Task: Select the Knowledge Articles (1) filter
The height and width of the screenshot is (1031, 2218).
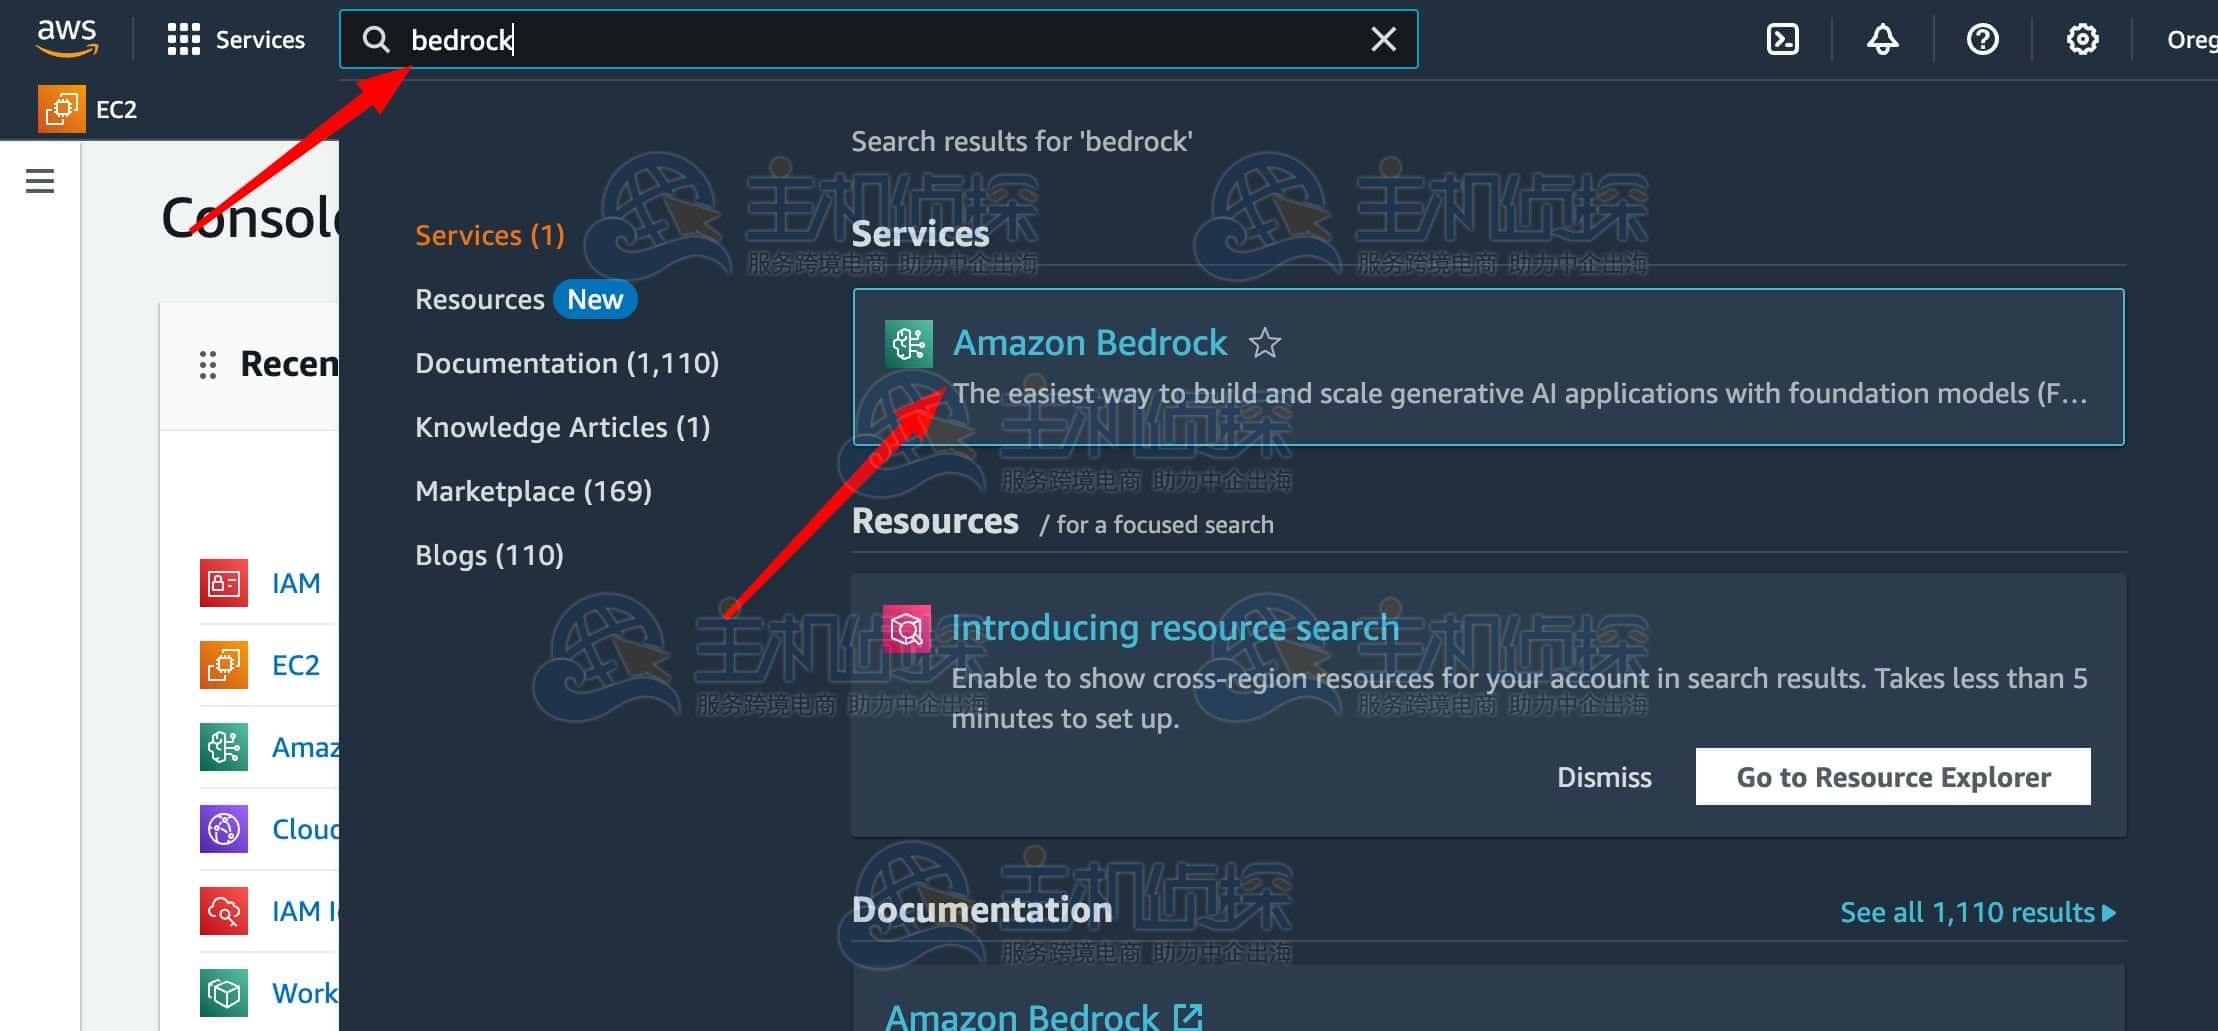Action: tap(562, 427)
